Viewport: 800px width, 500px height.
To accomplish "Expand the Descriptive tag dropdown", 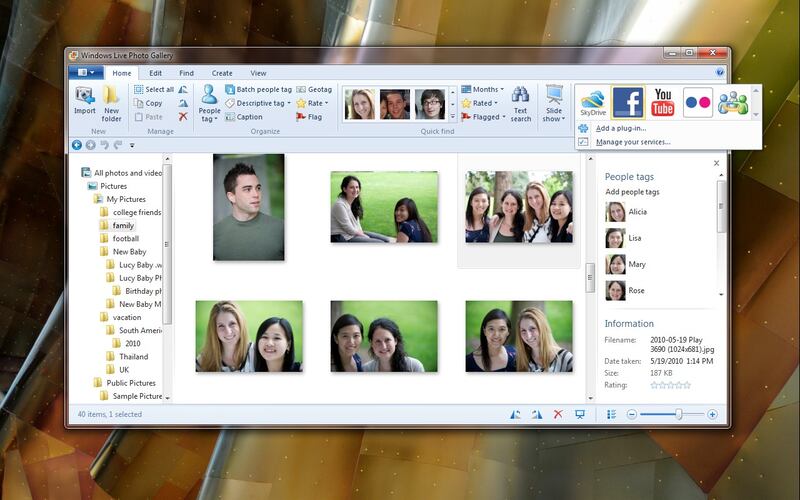I will pyautogui.click(x=258, y=103).
